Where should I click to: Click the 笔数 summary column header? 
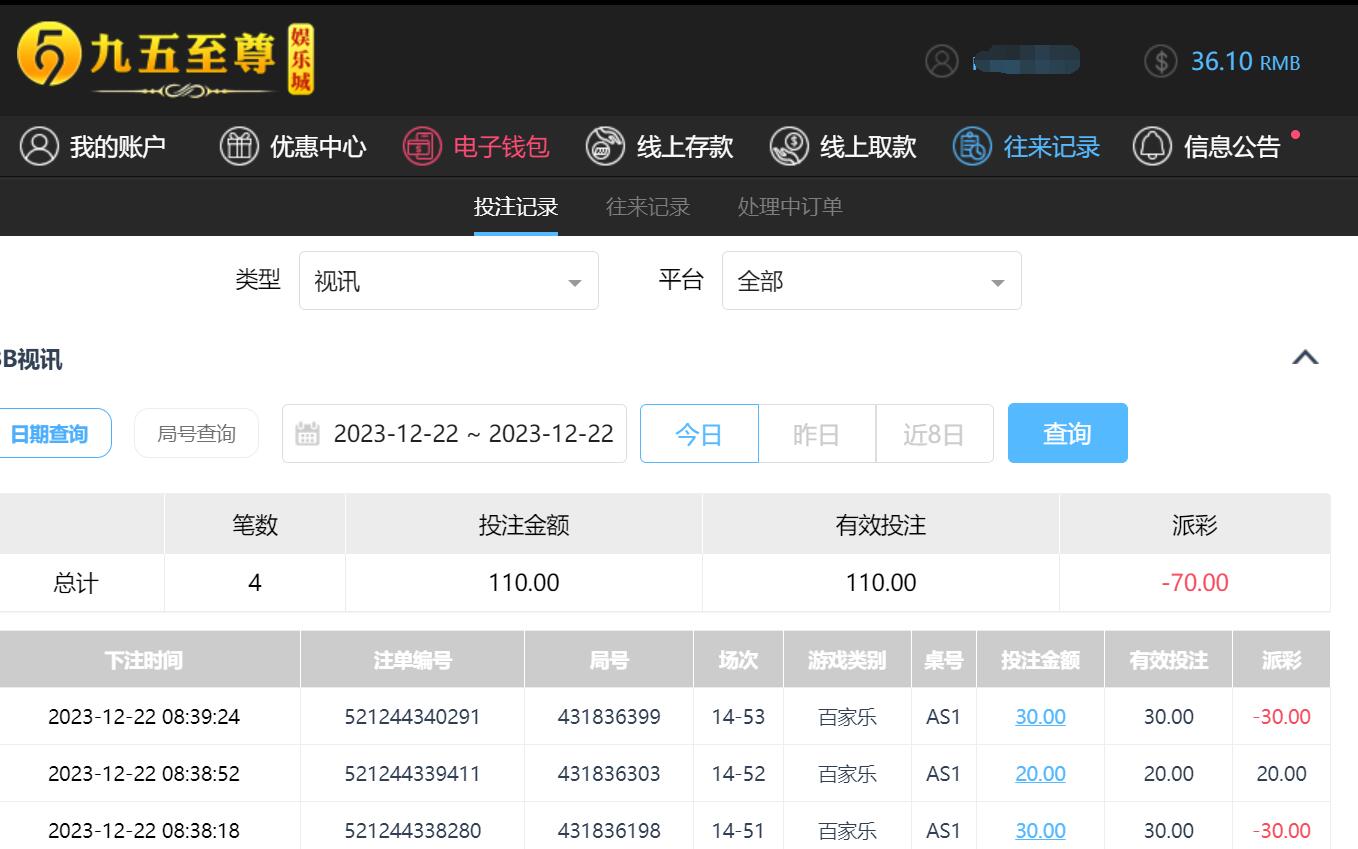tap(255, 525)
